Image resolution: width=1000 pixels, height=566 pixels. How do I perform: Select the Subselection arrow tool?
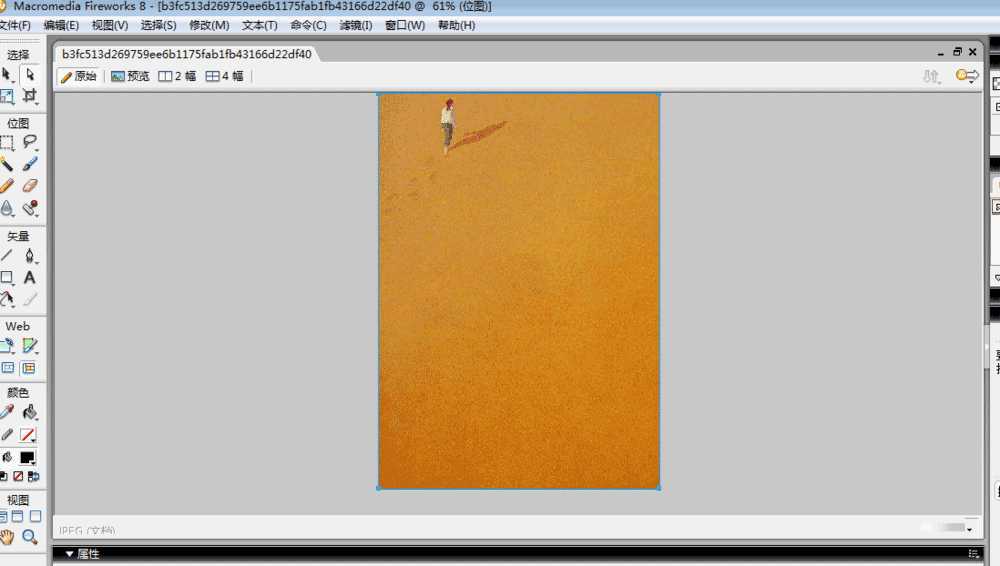point(30,75)
